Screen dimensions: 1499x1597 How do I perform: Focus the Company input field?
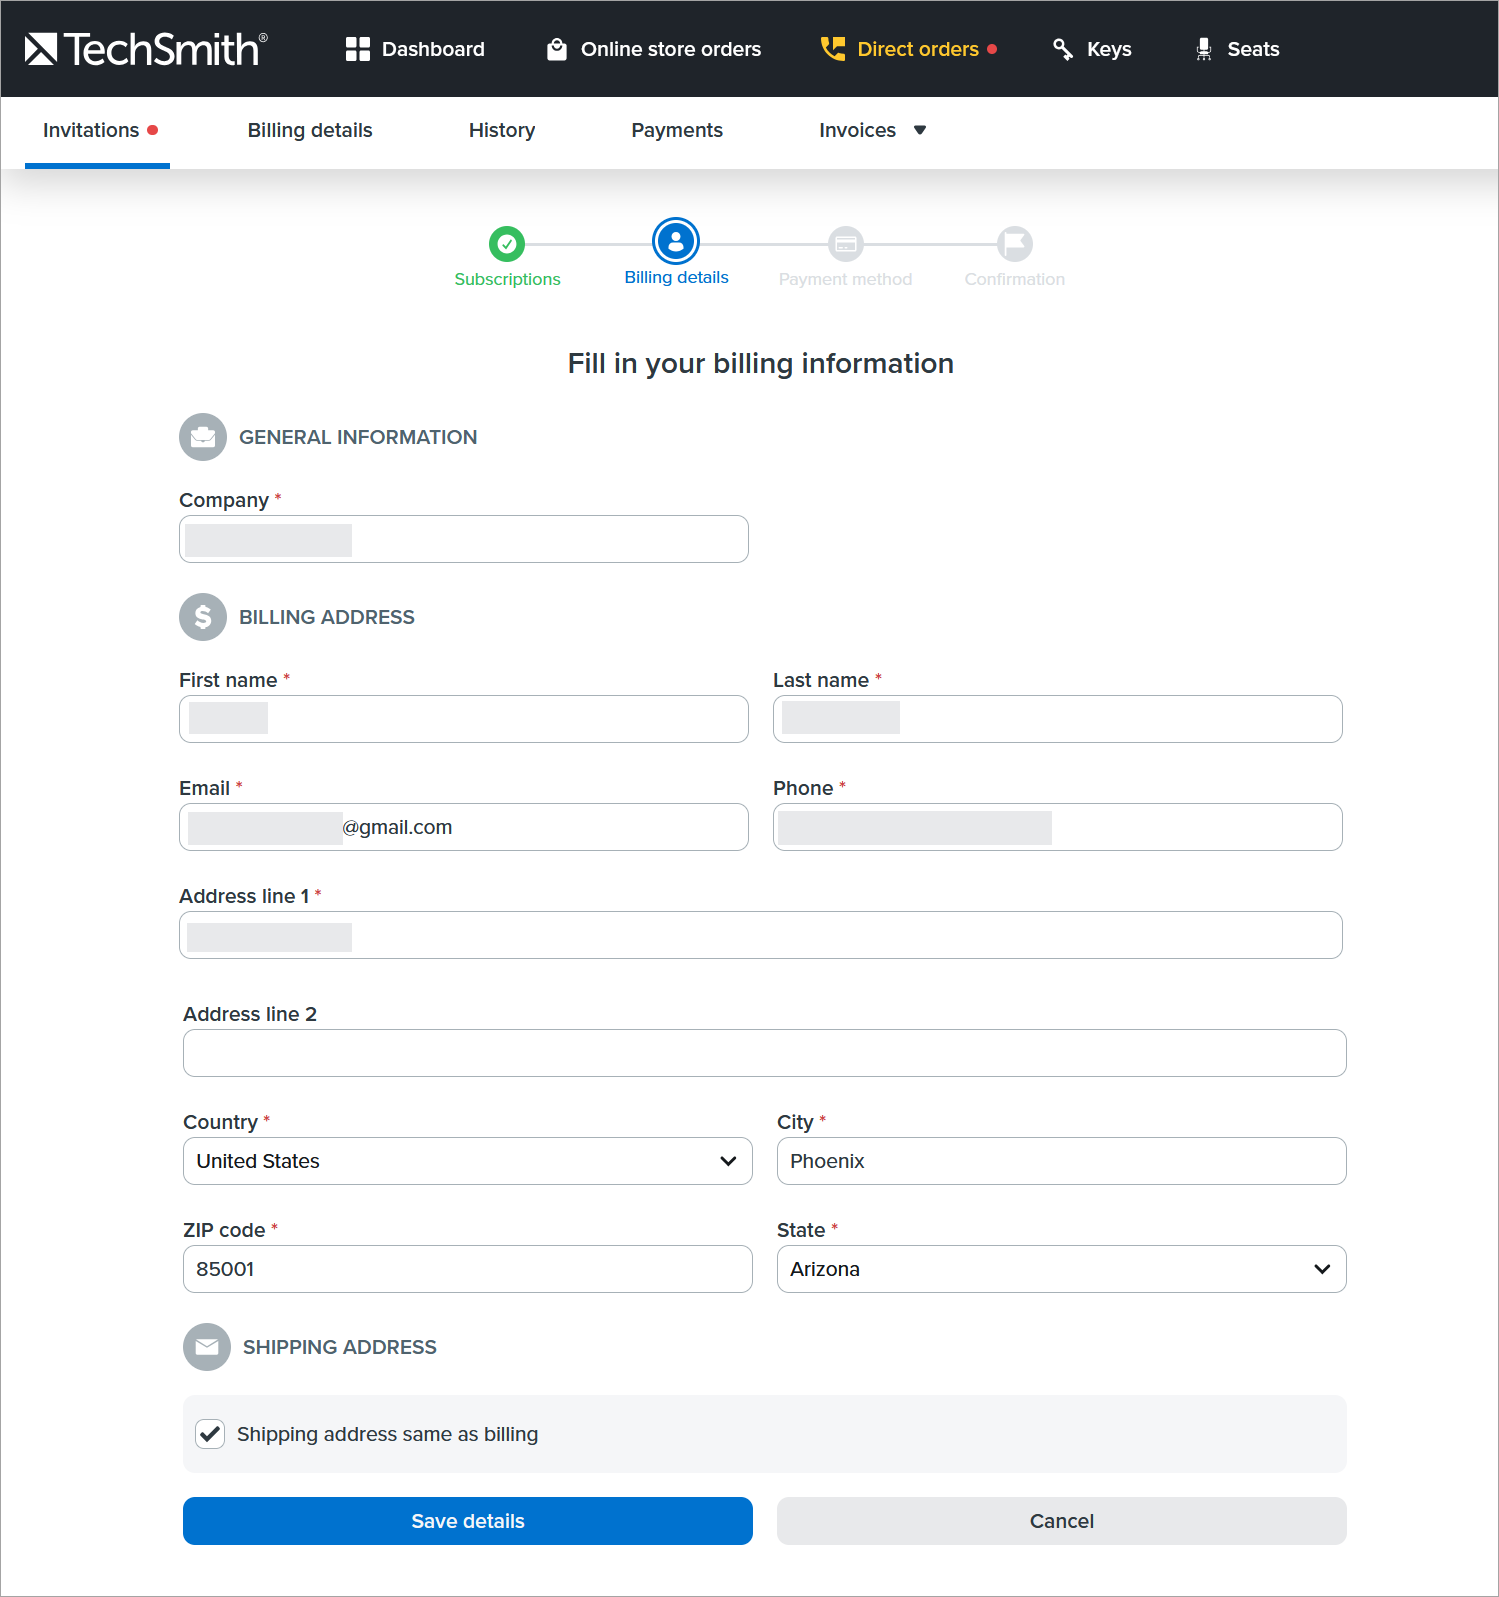(464, 539)
